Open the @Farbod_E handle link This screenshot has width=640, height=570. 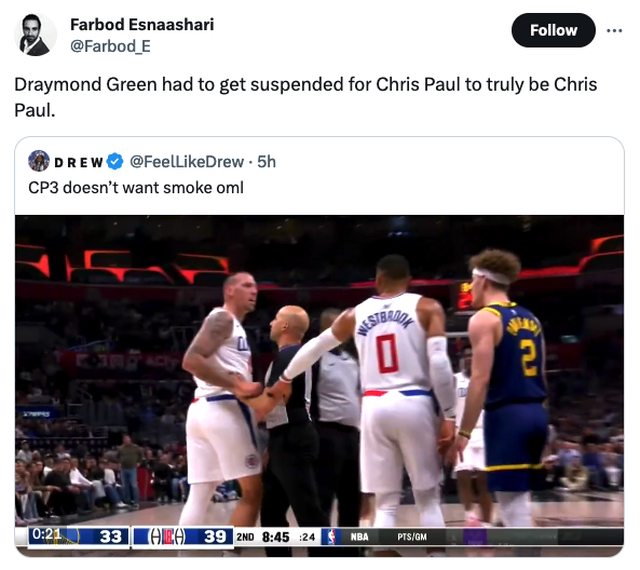coord(110,46)
